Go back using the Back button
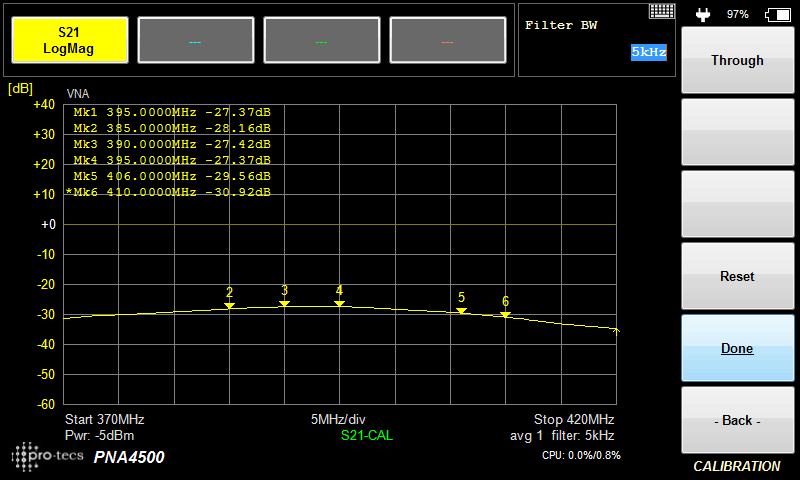This screenshot has width=800, height=480. pos(737,420)
